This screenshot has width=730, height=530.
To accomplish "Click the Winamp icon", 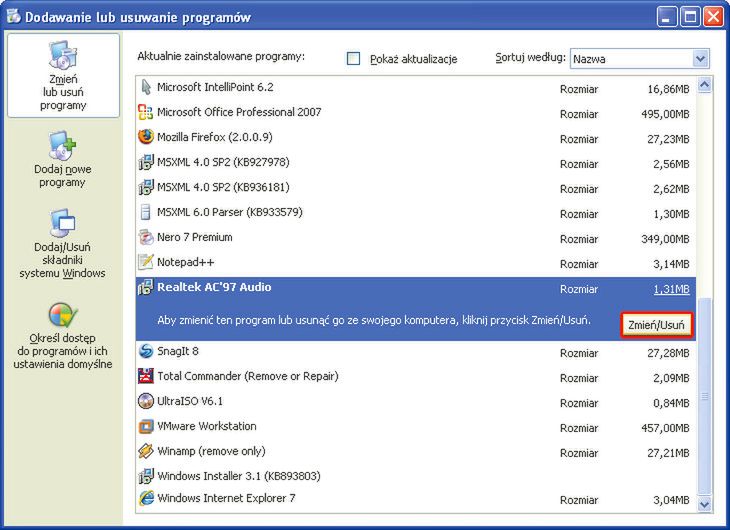I will click(x=146, y=451).
